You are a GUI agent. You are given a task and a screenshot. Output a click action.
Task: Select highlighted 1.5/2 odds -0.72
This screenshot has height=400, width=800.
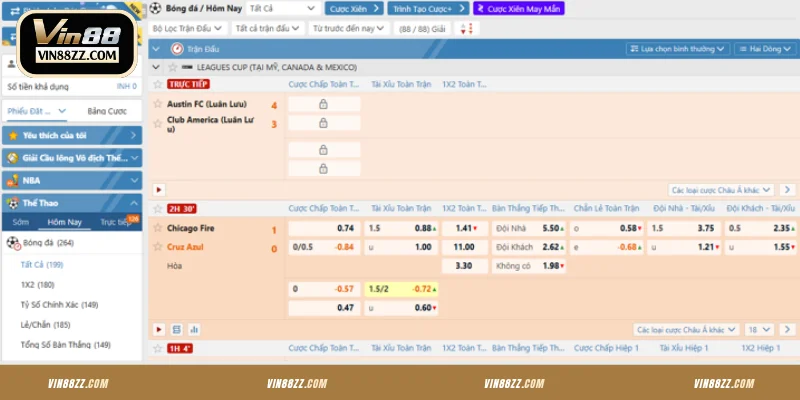[401, 289]
